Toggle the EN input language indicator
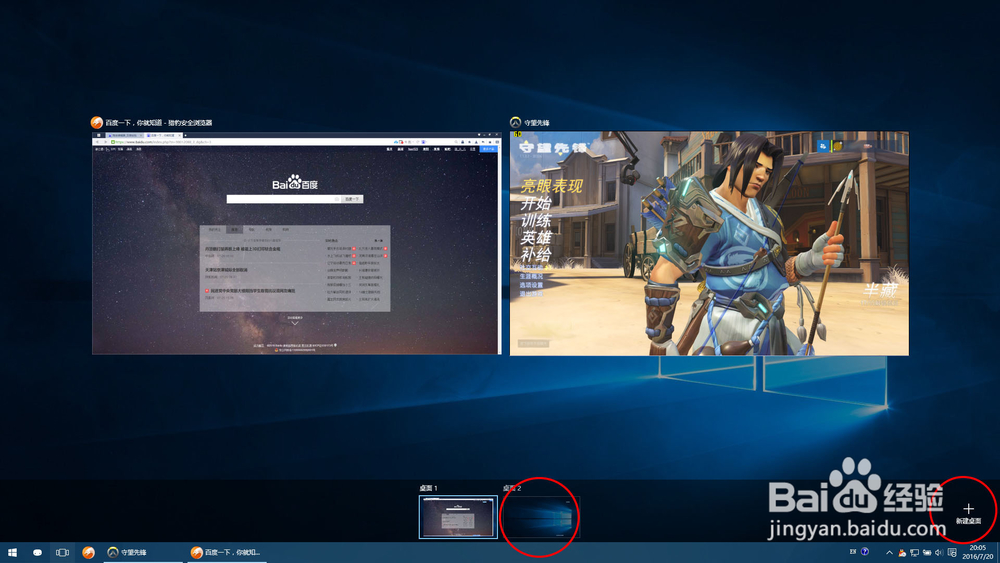 pyautogui.click(x=852, y=552)
